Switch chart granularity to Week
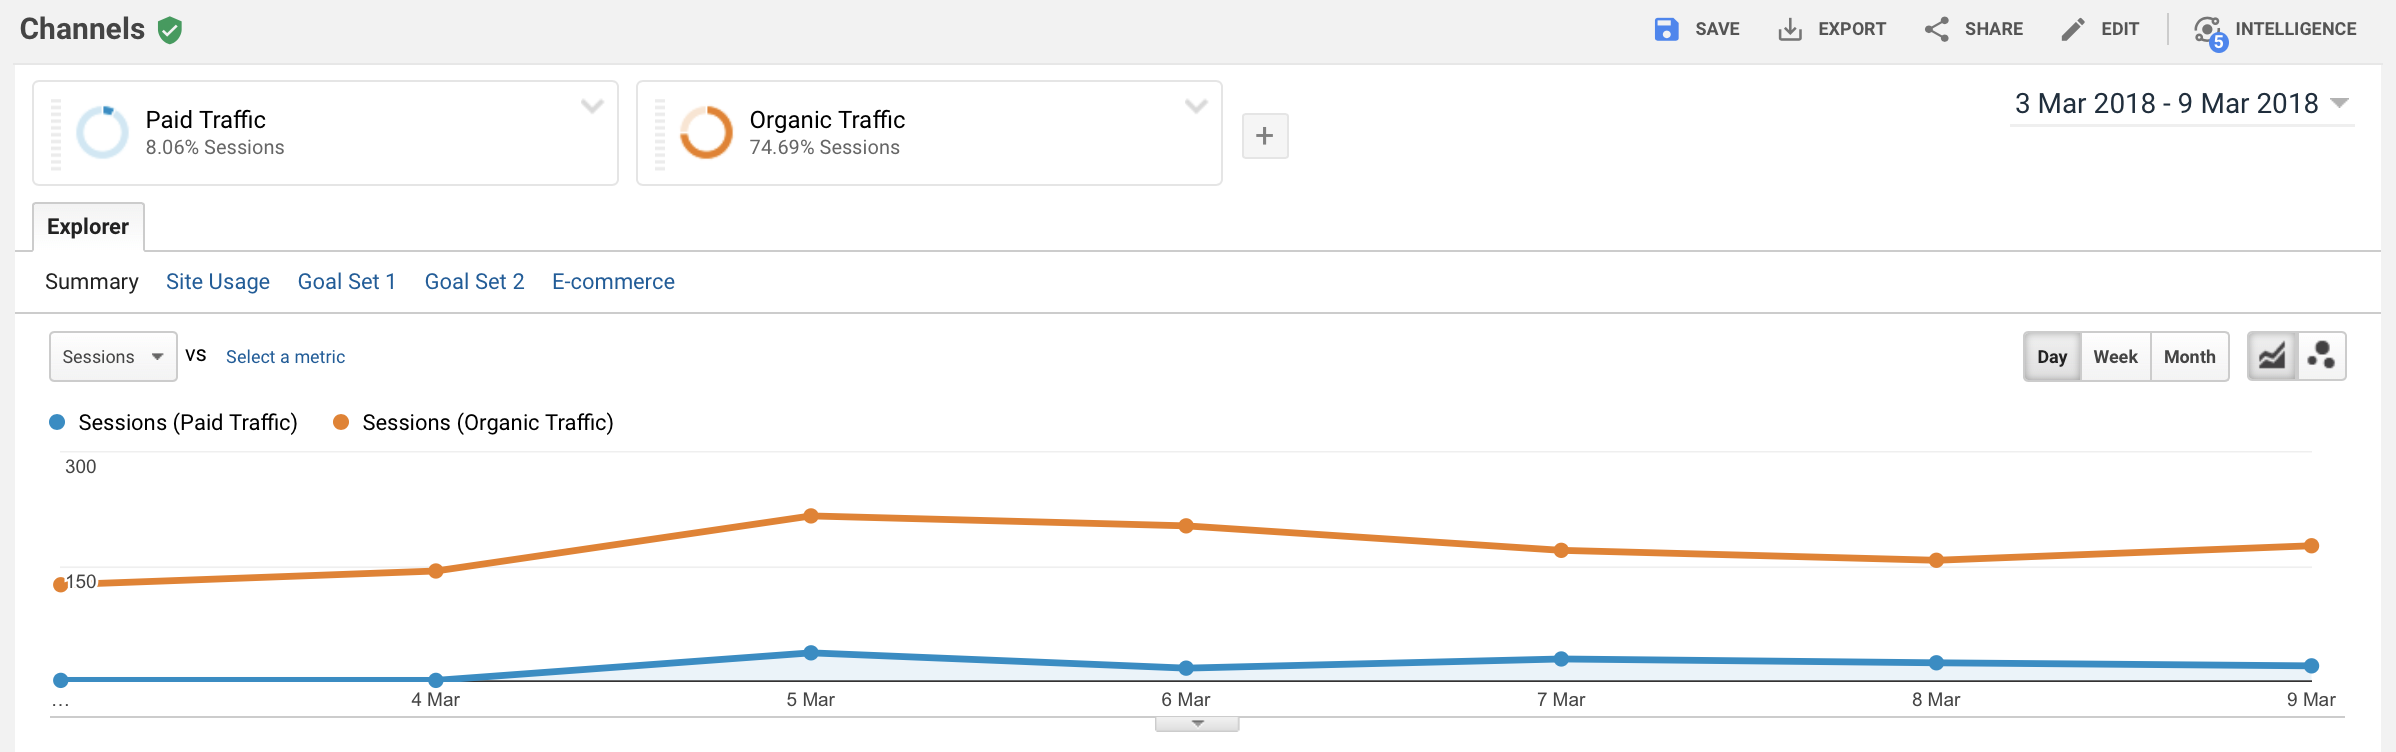 pos(2115,355)
